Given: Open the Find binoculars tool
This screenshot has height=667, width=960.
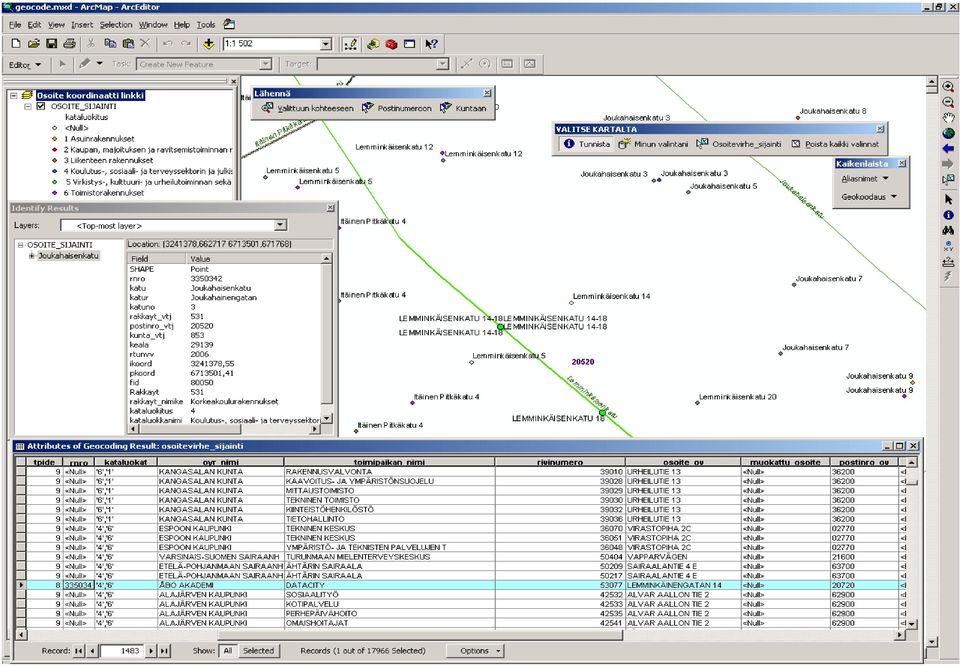Looking at the screenshot, I should coord(948,230).
